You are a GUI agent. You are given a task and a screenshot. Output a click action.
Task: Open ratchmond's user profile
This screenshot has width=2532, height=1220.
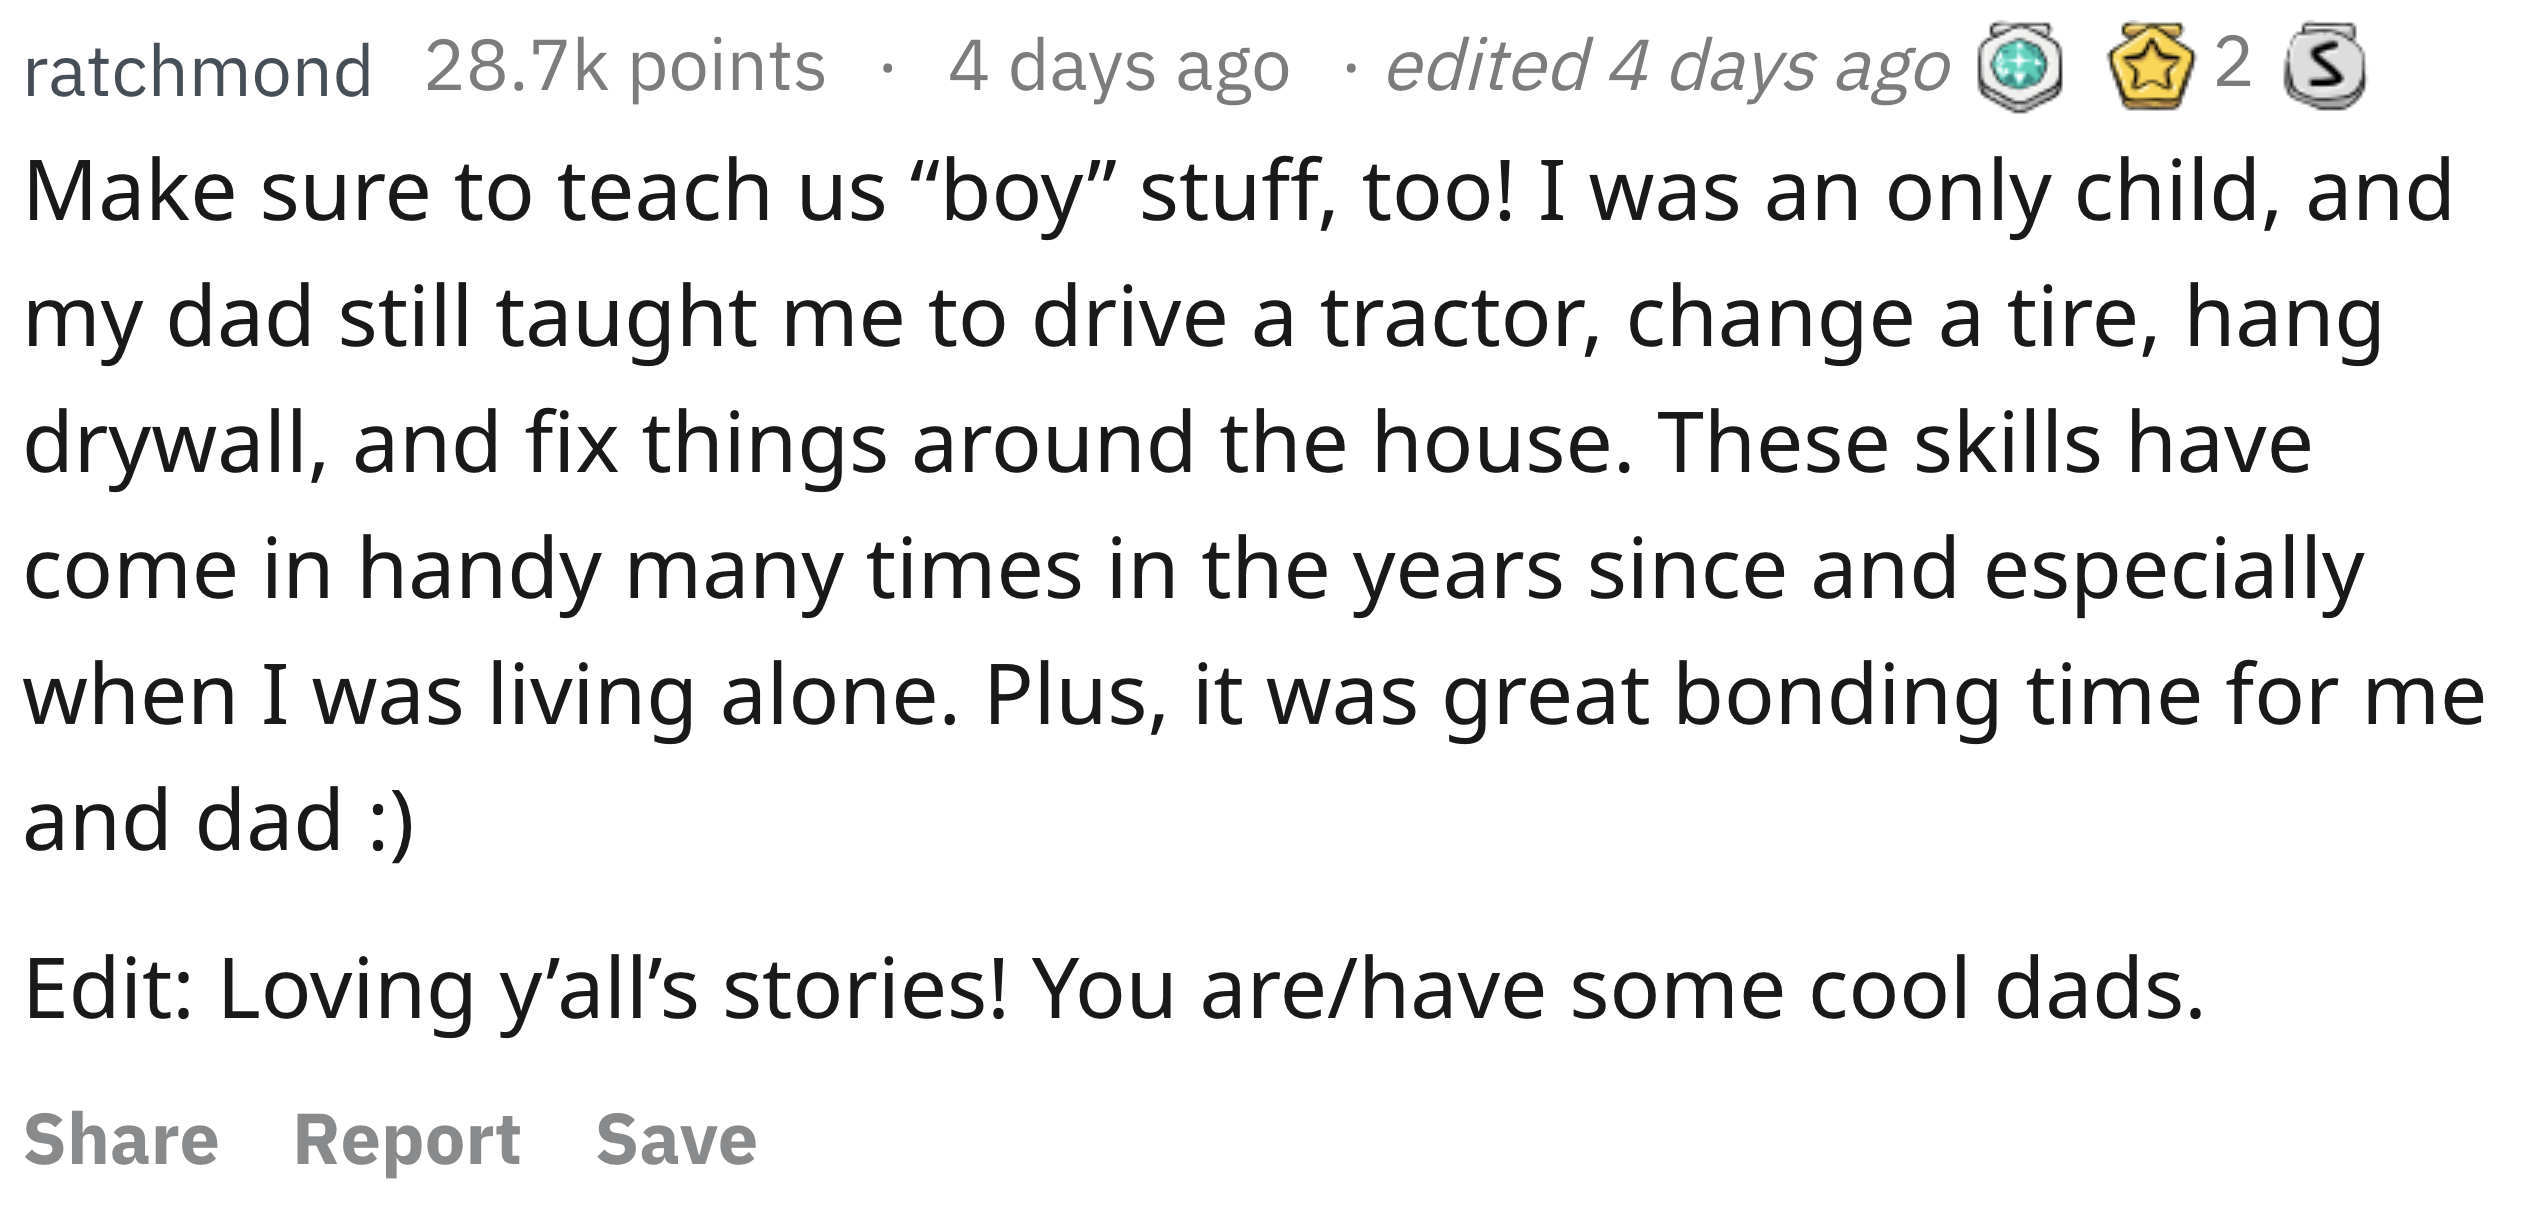click(197, 72)
